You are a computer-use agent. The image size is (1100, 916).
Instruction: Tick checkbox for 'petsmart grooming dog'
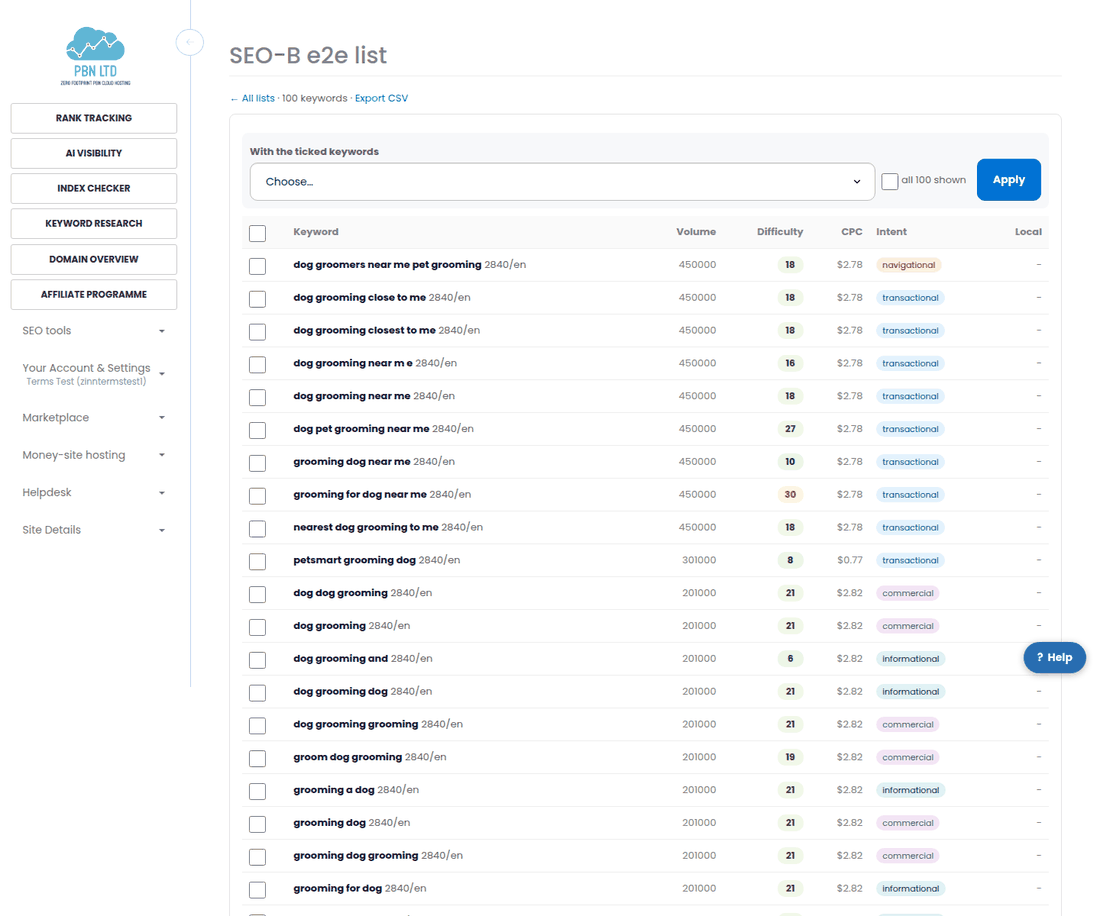pyautogui.click(x=257, y=561)
